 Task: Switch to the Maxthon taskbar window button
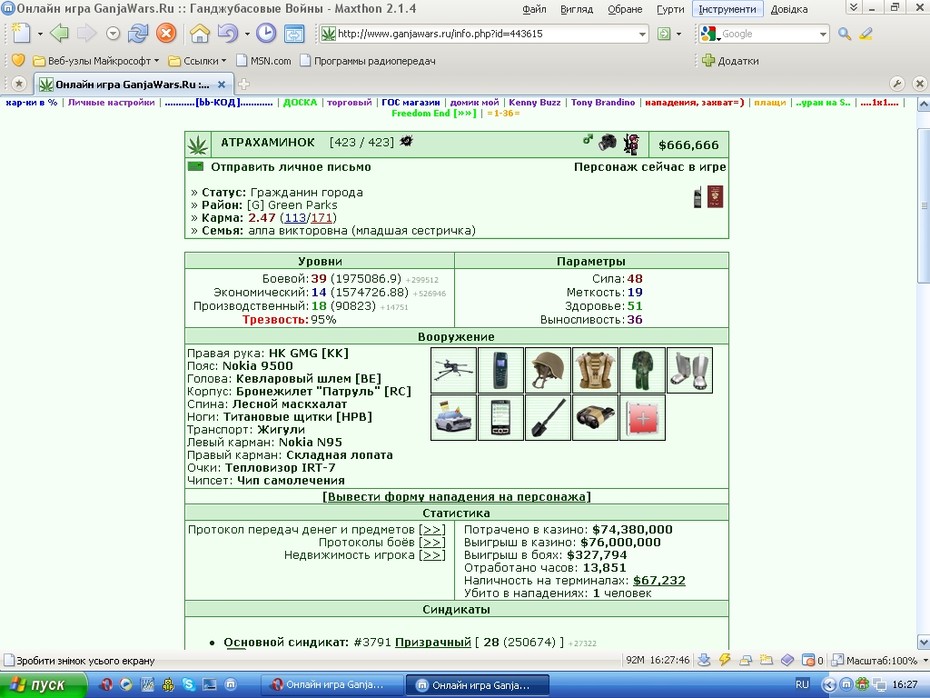tap(477, 685)
